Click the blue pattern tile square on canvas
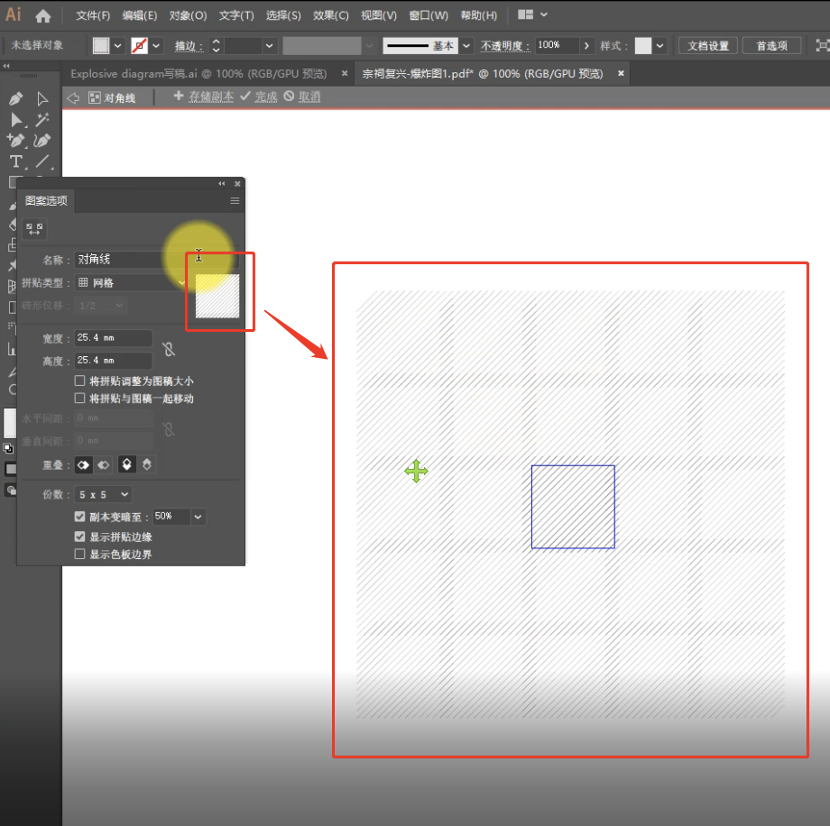 click(573, 507)
